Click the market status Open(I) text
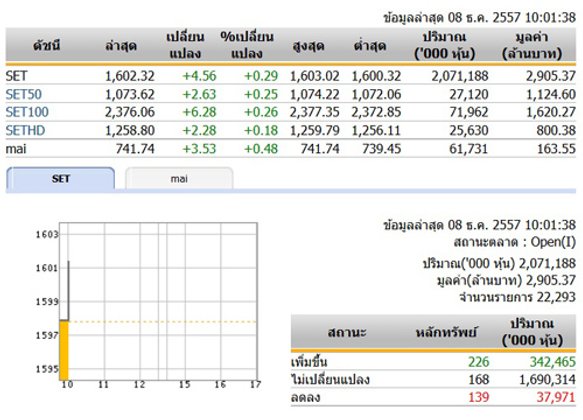 point(553,242)
